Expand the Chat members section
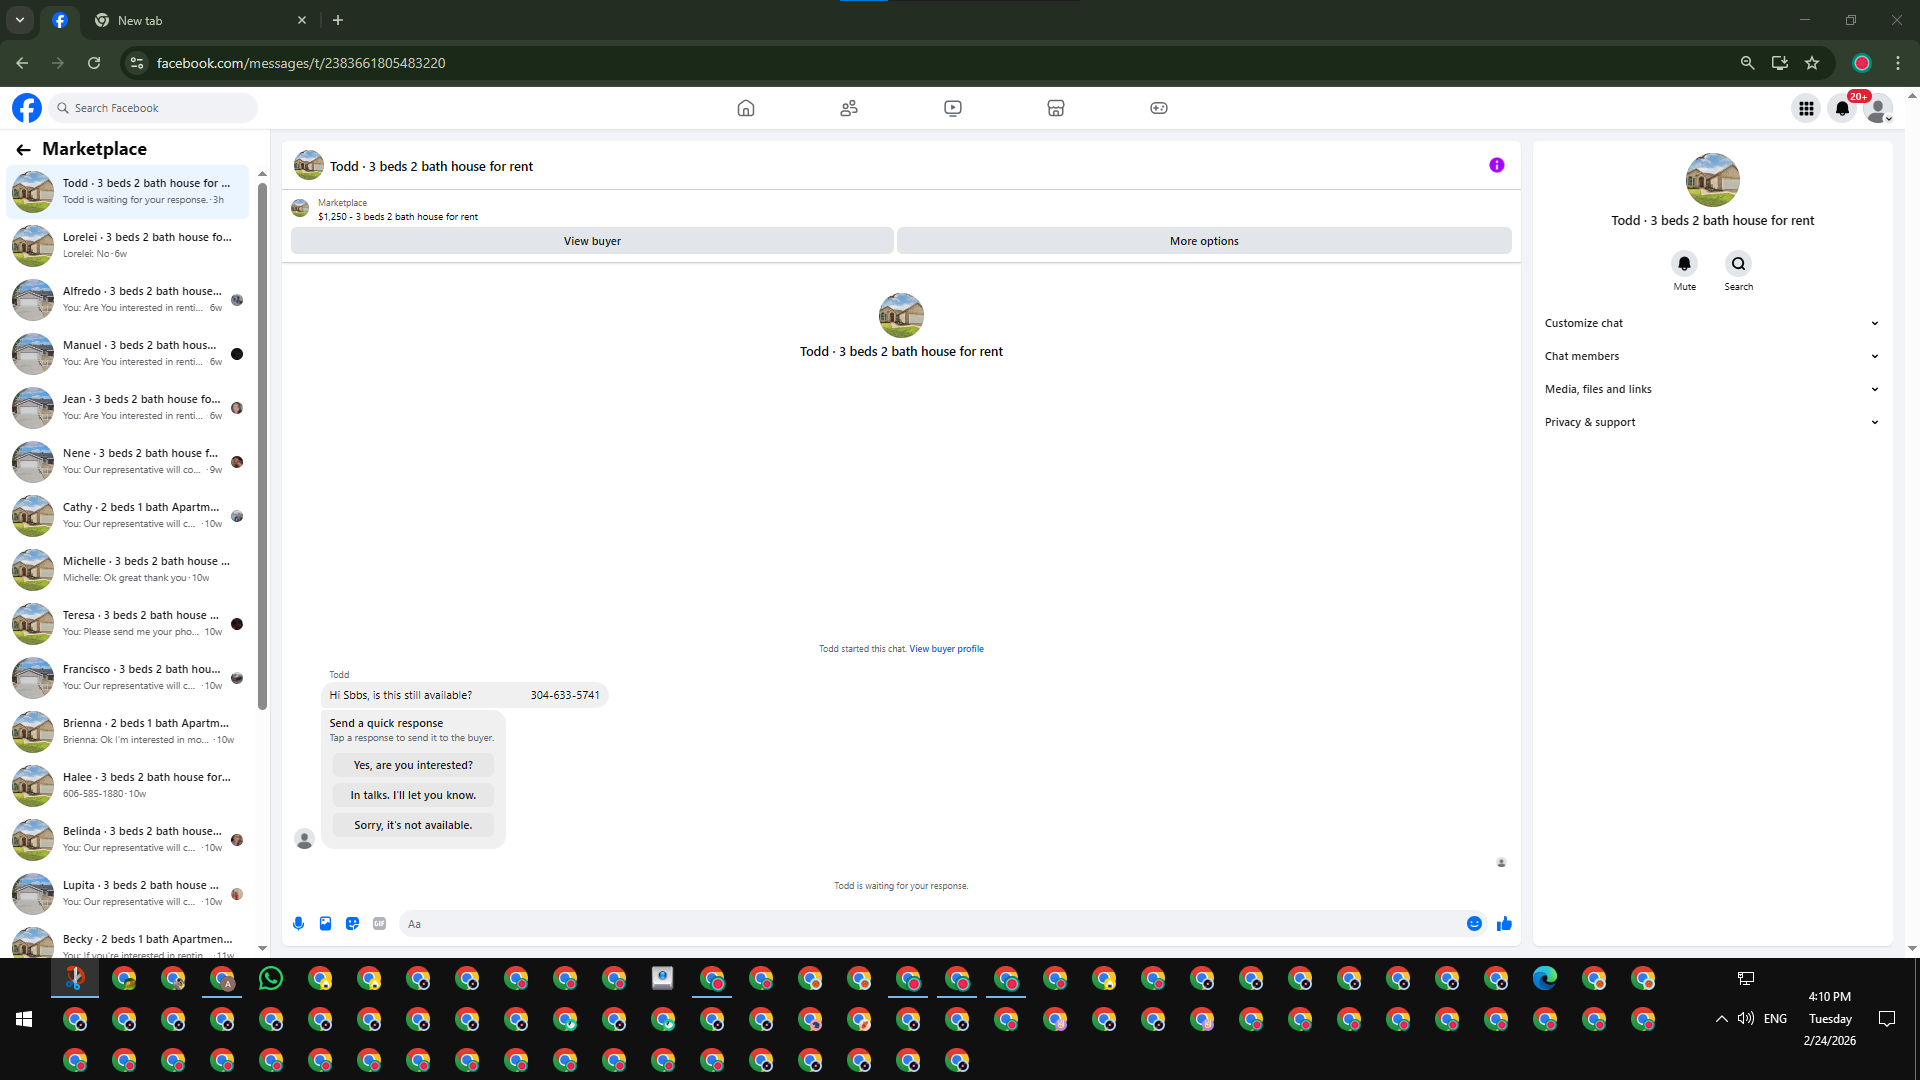Screen dimensions: 1920x1080 coord(1712,356)
